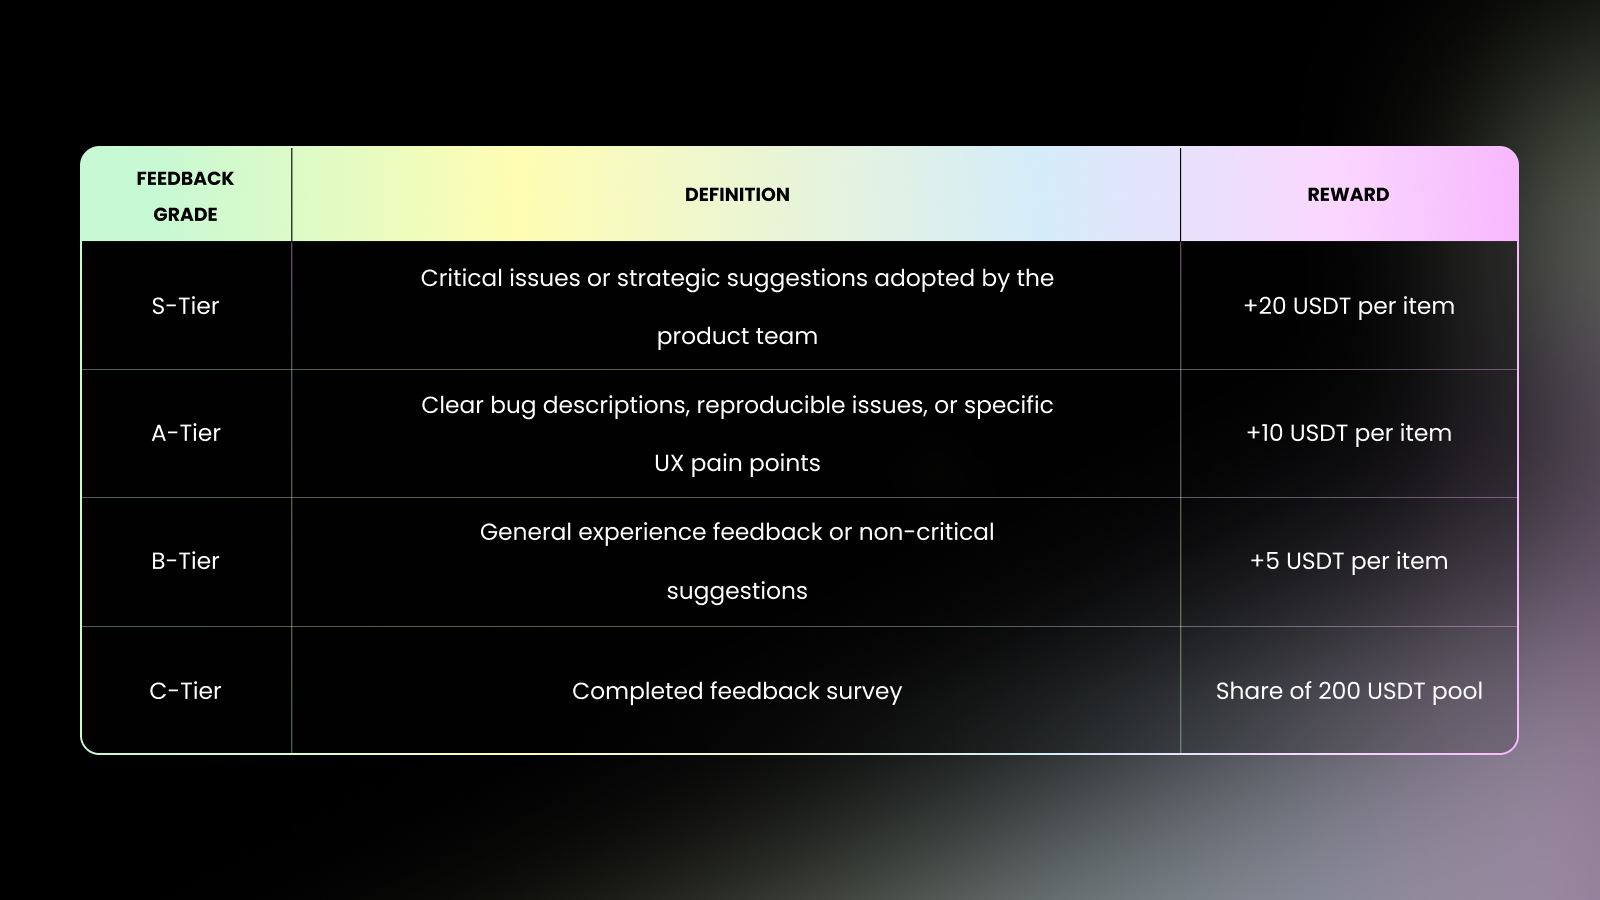Click the 'General experience feedback' definition line
1600x900 pixels.
(x=737, y=532)
